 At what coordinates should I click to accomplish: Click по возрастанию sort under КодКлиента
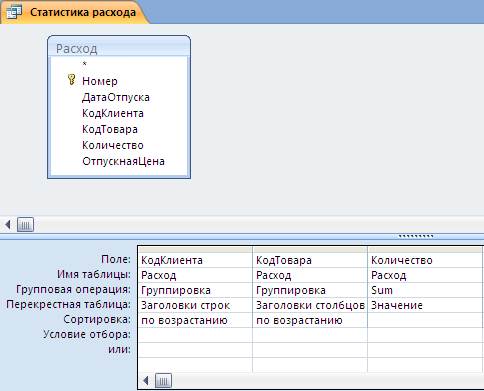[x=195, y=320]
